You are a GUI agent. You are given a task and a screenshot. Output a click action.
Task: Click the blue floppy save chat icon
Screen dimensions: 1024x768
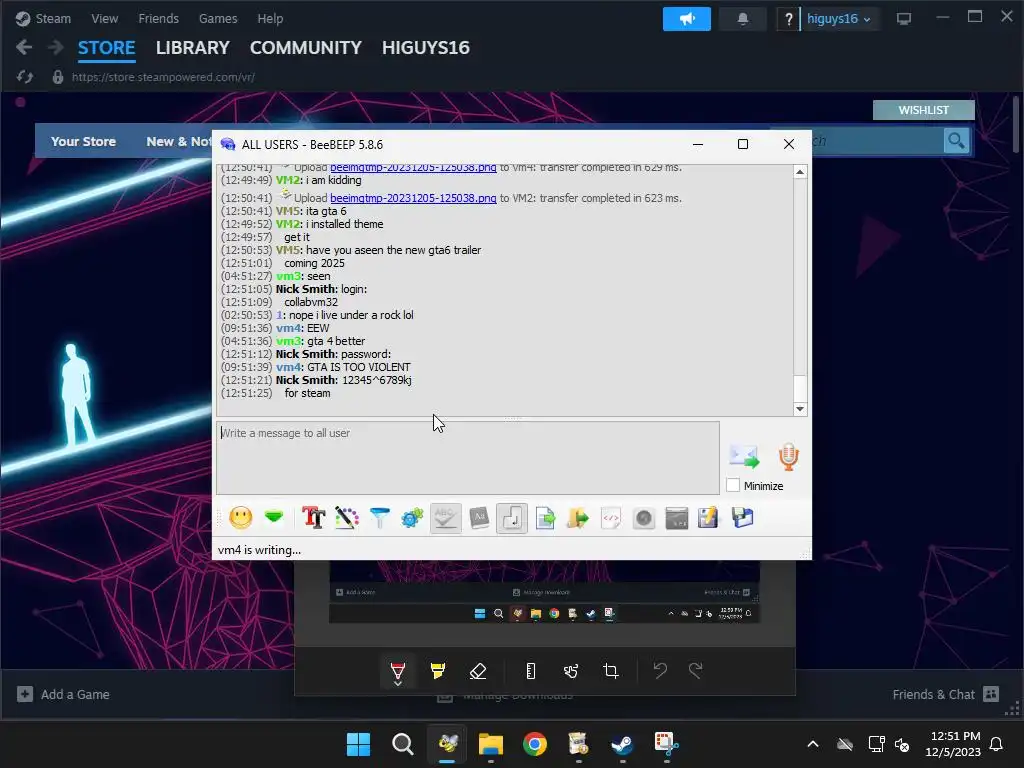(x=743, y=519)
